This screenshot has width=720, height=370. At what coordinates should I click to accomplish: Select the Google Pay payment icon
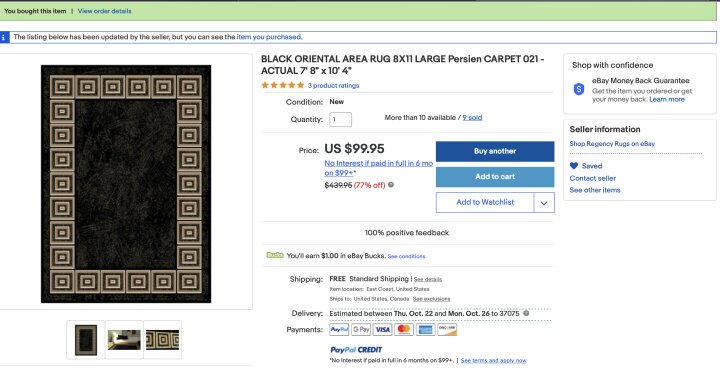click(361, 330)
